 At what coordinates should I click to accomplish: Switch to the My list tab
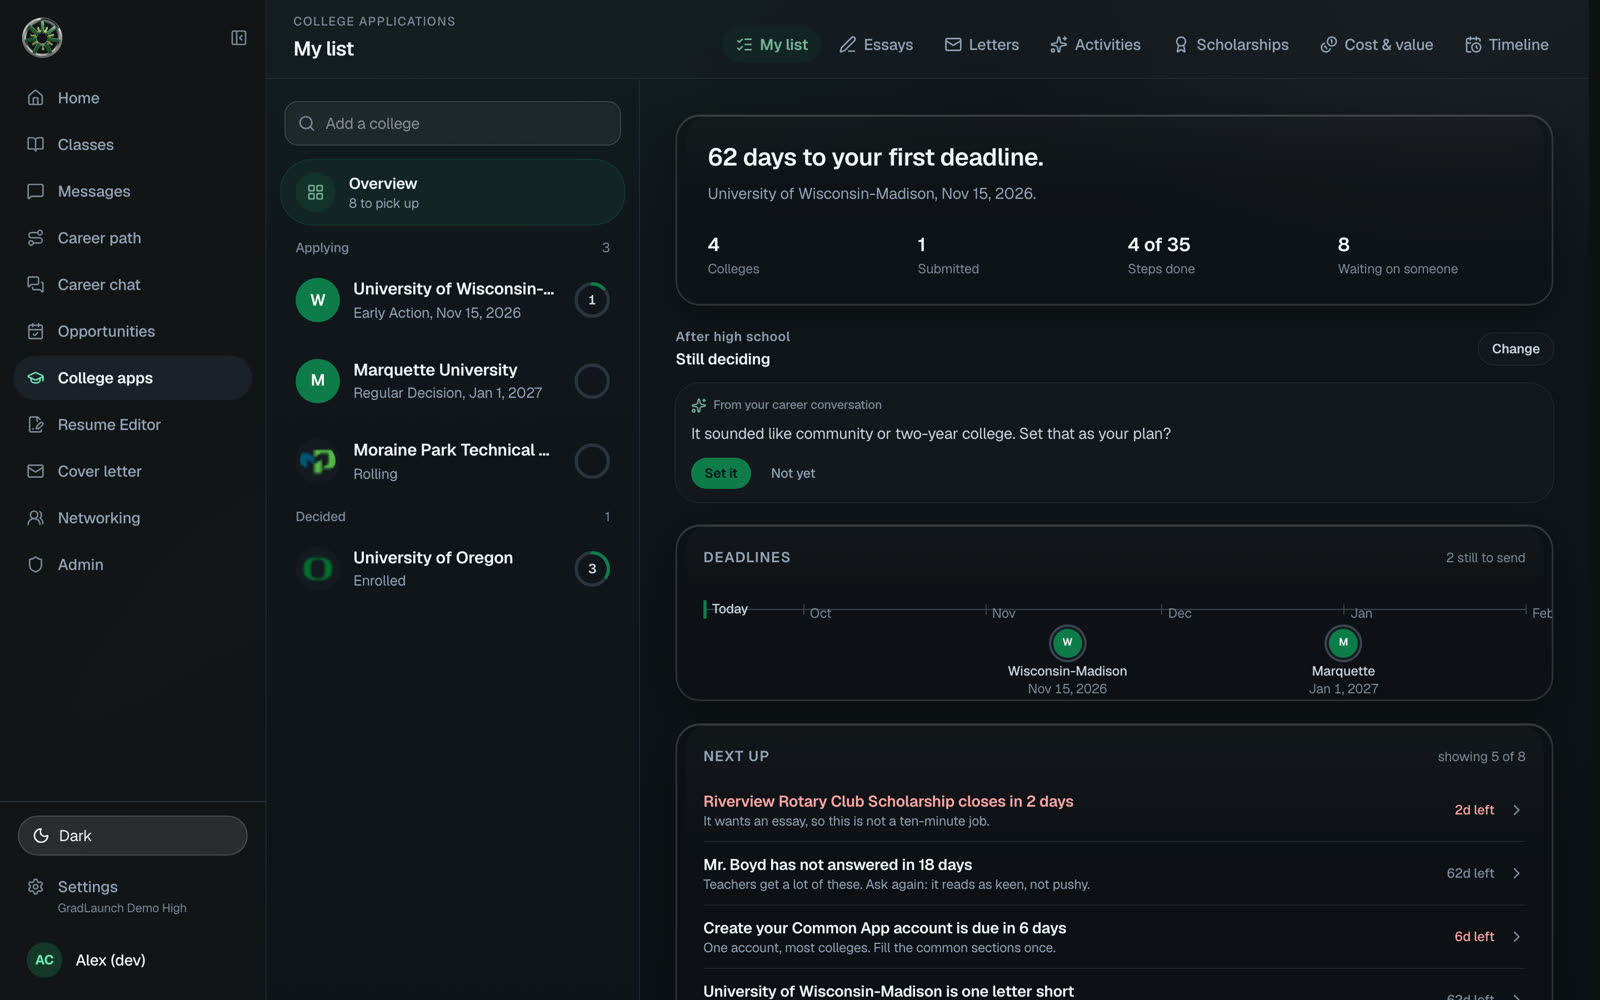tap(772, 45)
